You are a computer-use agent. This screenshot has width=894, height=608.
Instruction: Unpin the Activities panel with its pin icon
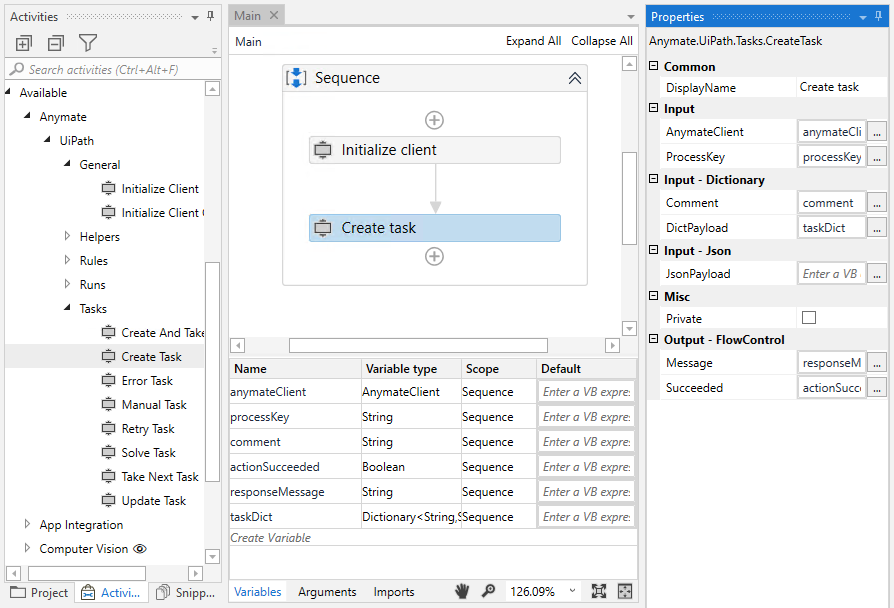[211, 16]
